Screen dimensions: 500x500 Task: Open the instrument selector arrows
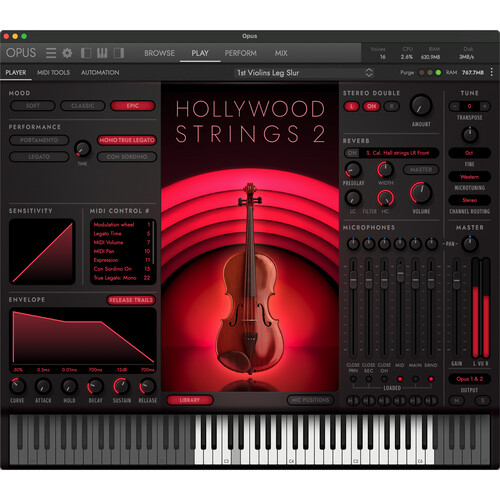[369, 73]
